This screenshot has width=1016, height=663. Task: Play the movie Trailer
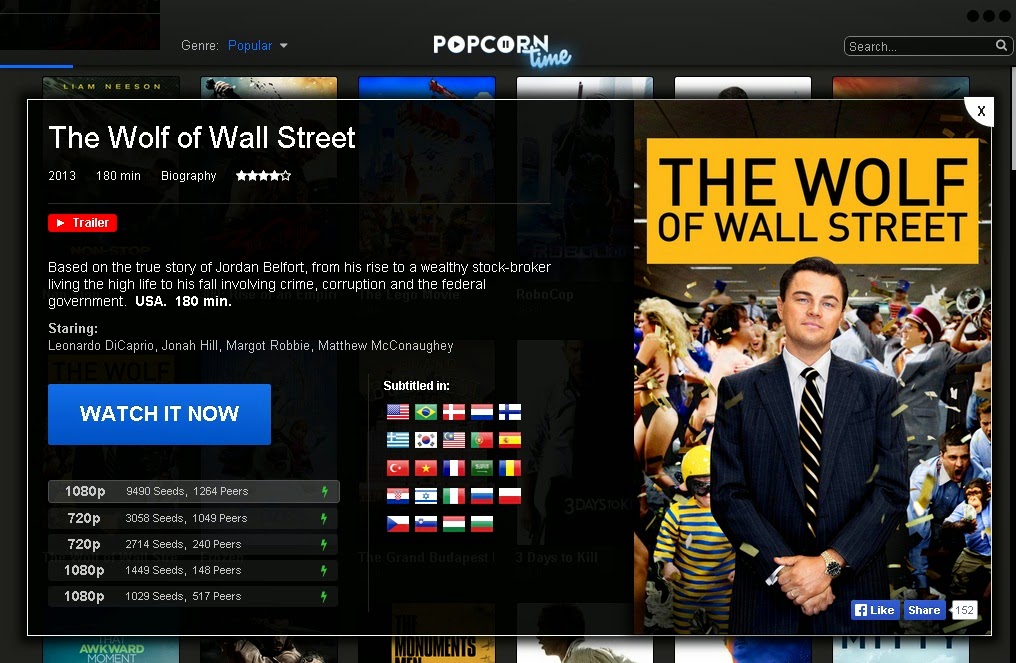[82, 223]
